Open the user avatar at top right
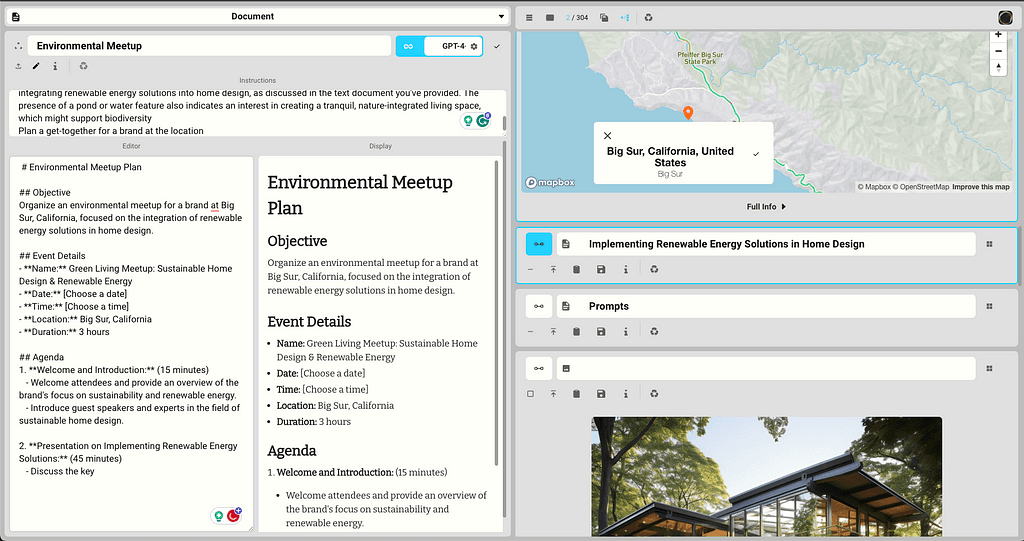This screenshot has height=541, width=1024. [1006, 18]
